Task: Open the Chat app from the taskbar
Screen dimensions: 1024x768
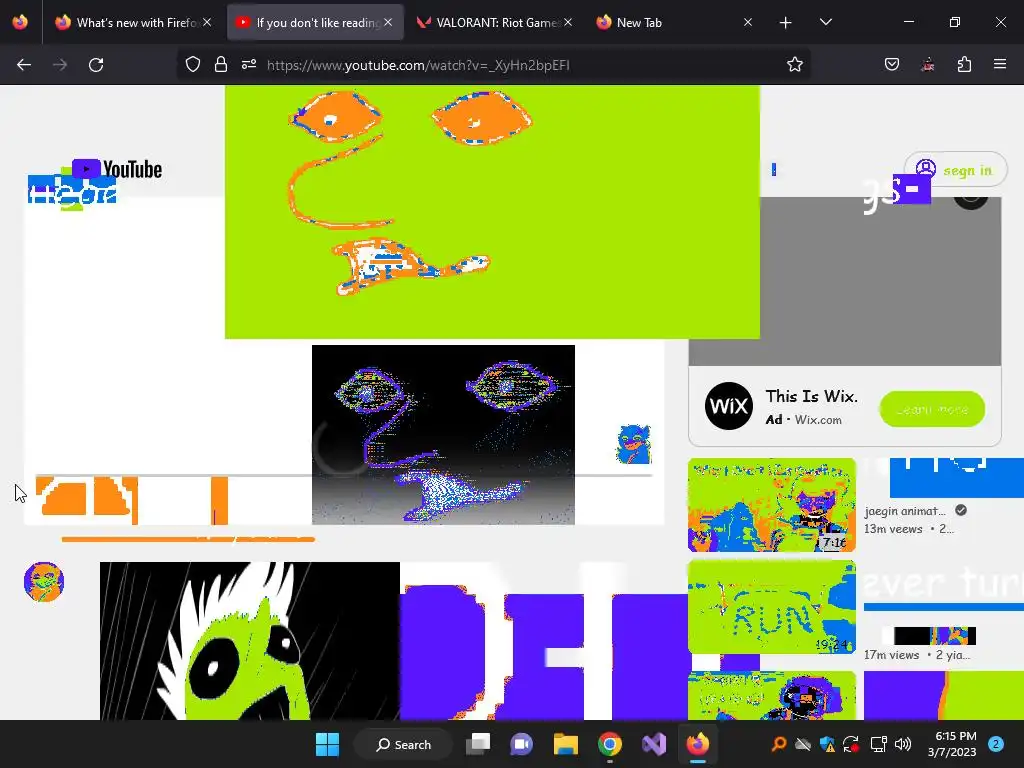Action: (521, 744)
